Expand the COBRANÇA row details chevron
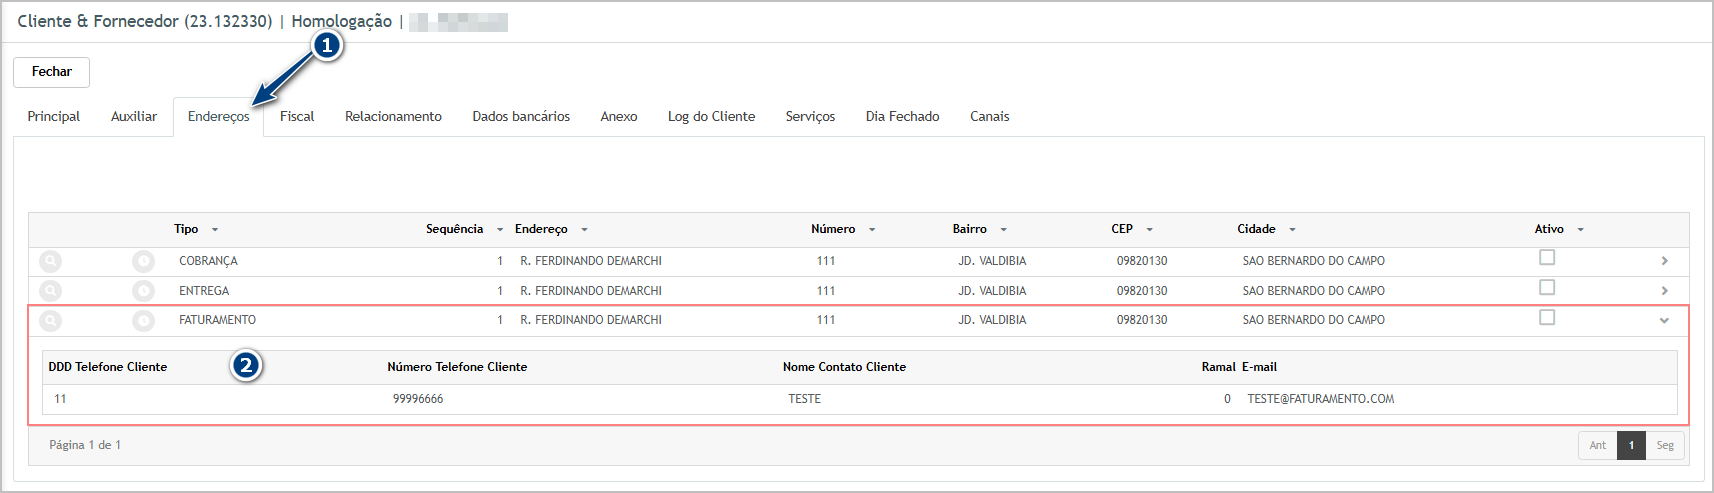This screenshot has width=1714, height=493. [1664, 261]
